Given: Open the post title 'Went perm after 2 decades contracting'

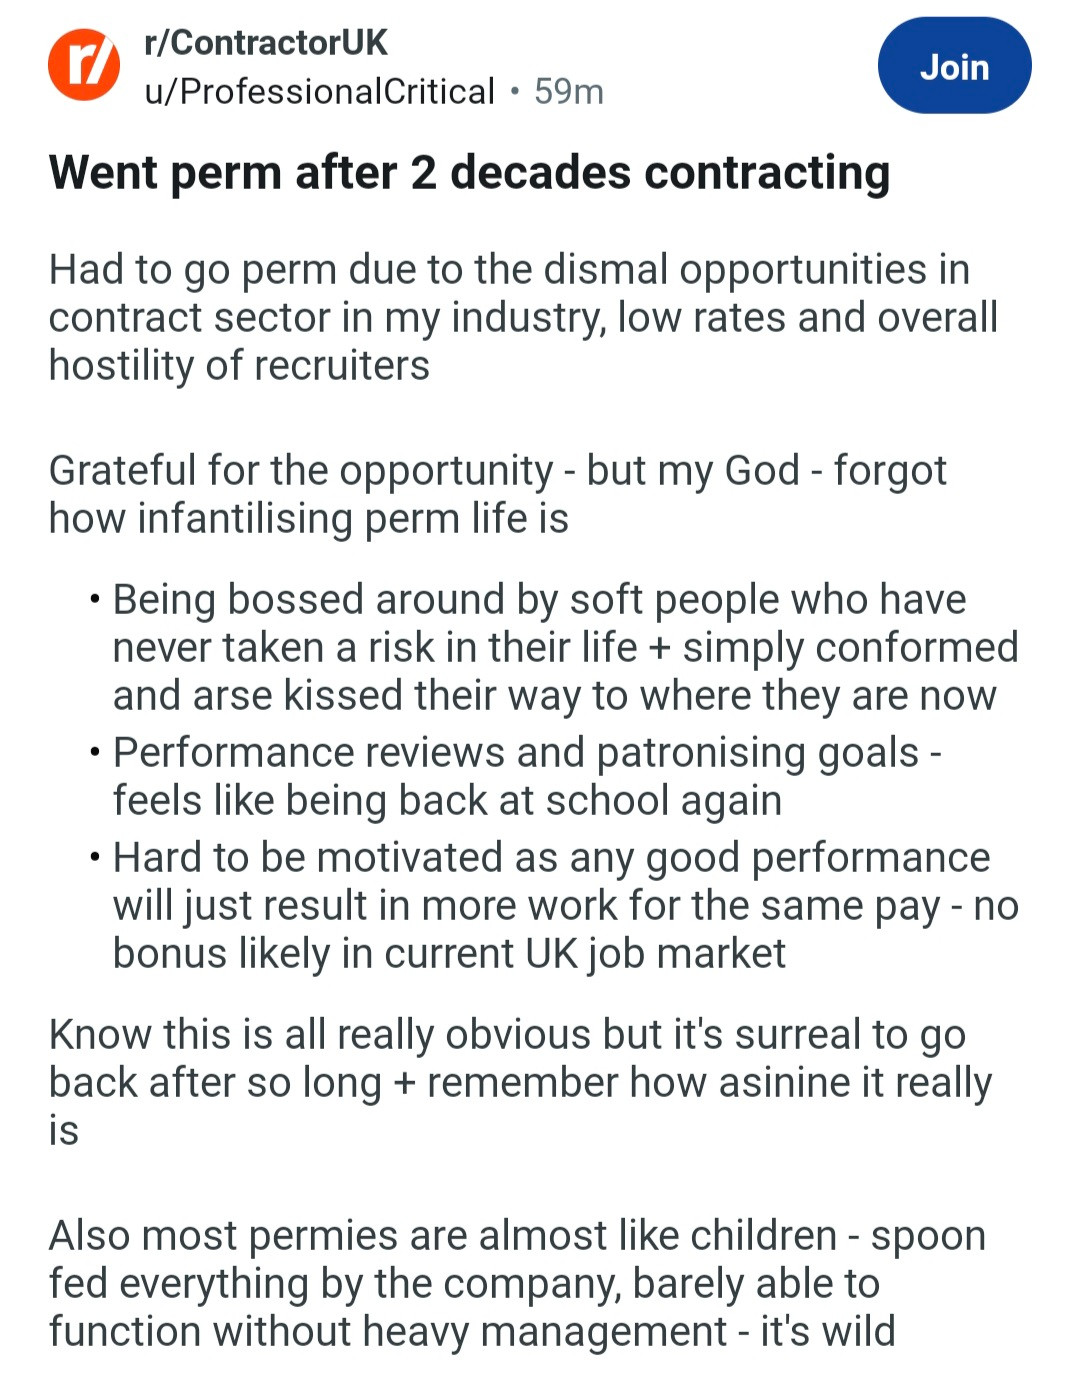Looking at the screenshot, I should coord(469,172).
